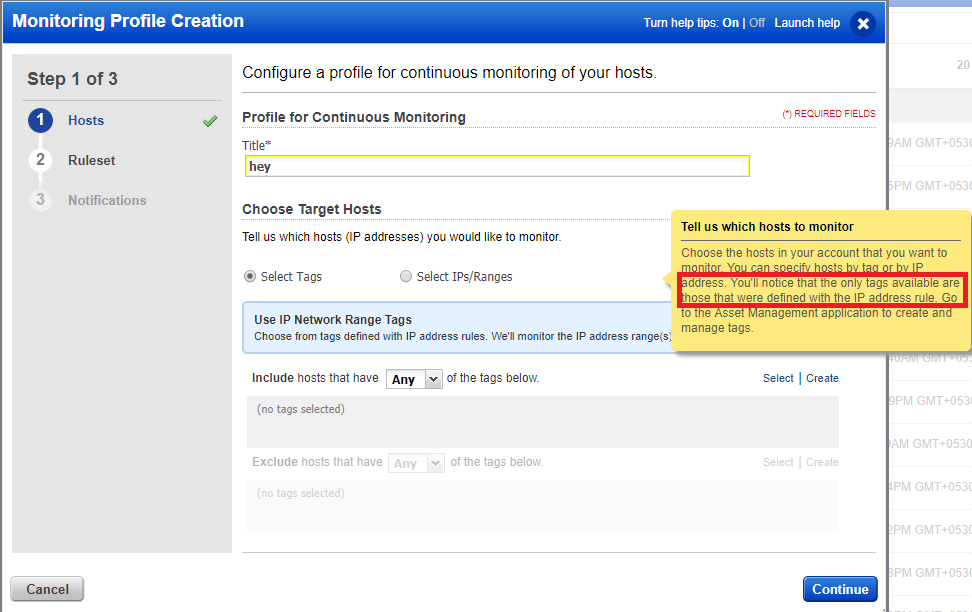Open the Any tags dropdown for Include hosts

tap(414, 379)
